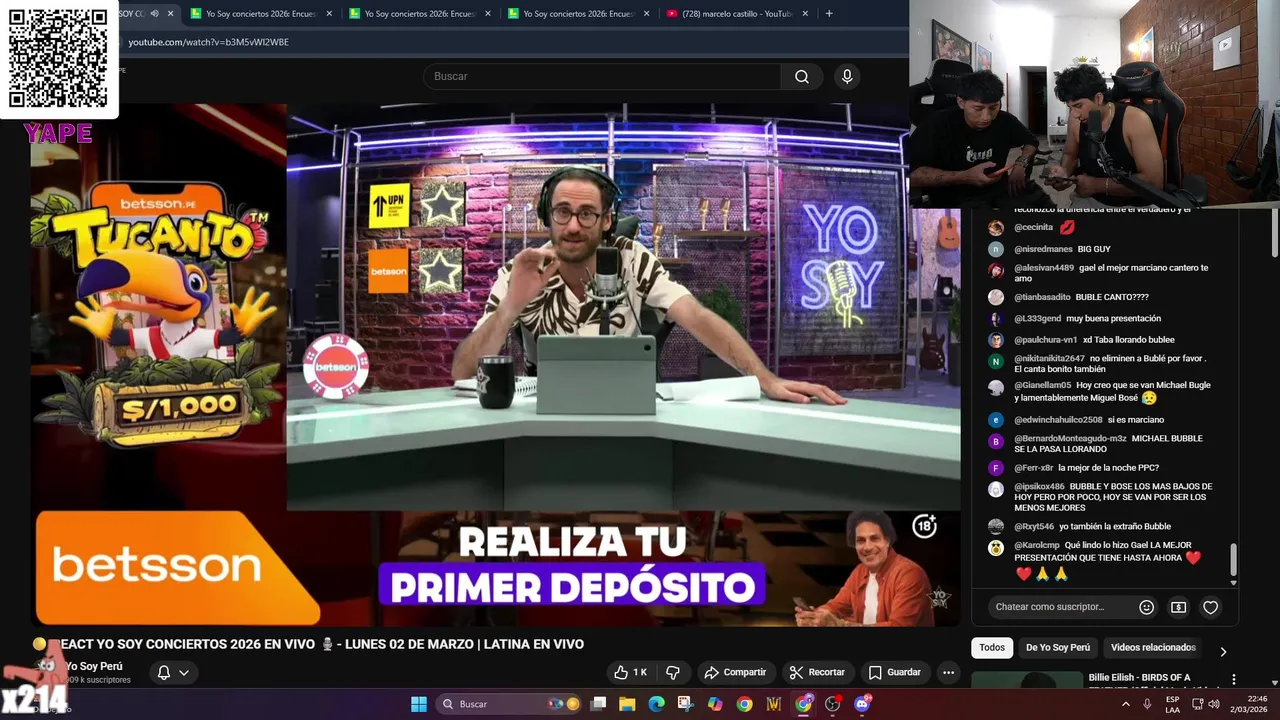The height and width of the screenshot is (720, 1280).
Task: Click the YouTube search magnifier button
Action: click(x=801, y=76)
